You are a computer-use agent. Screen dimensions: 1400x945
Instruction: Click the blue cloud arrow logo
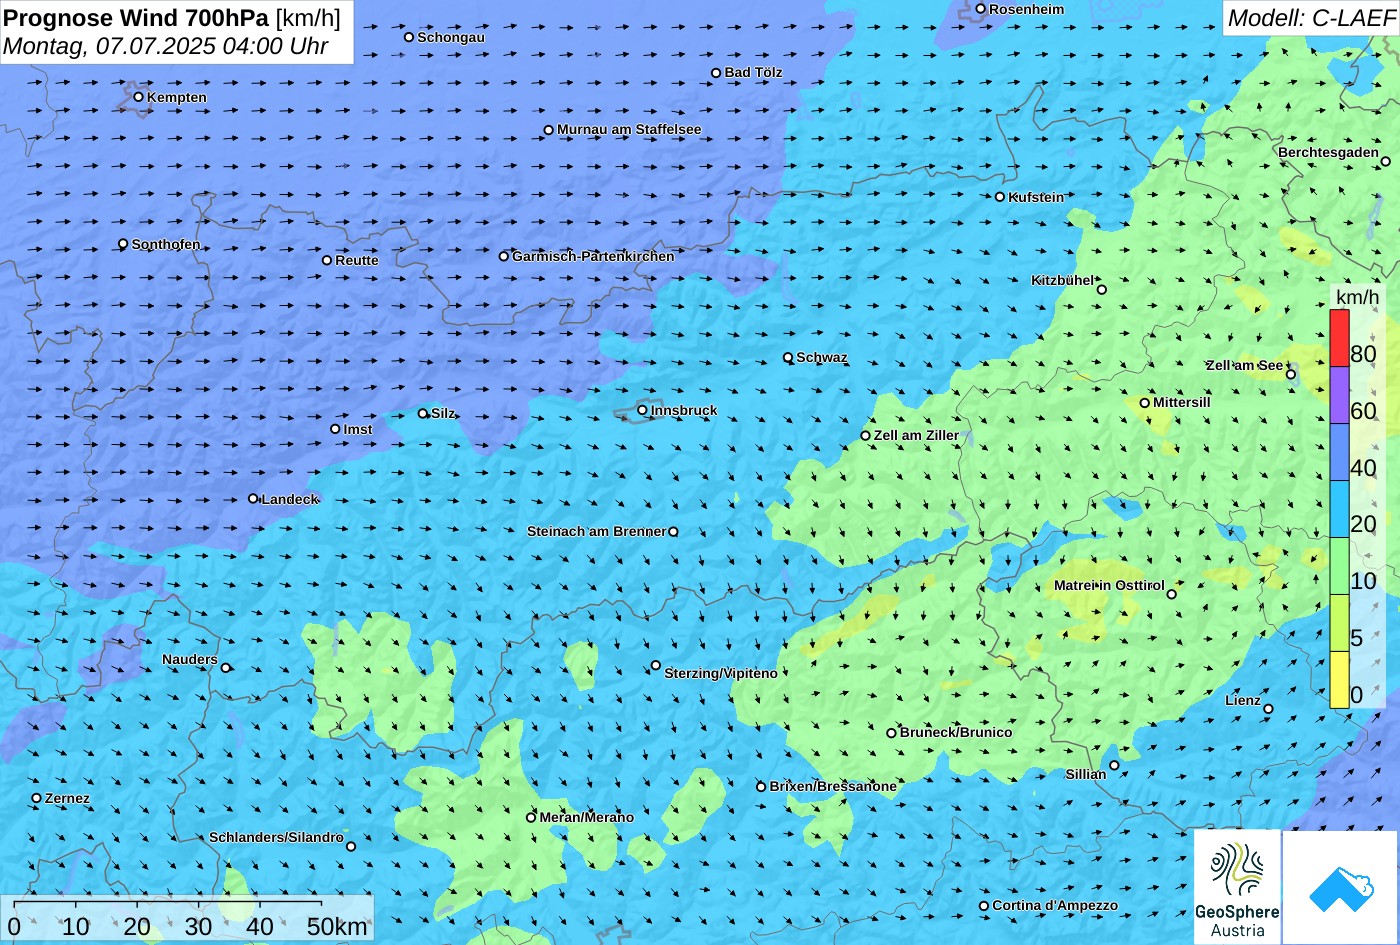pos(1341,888)
